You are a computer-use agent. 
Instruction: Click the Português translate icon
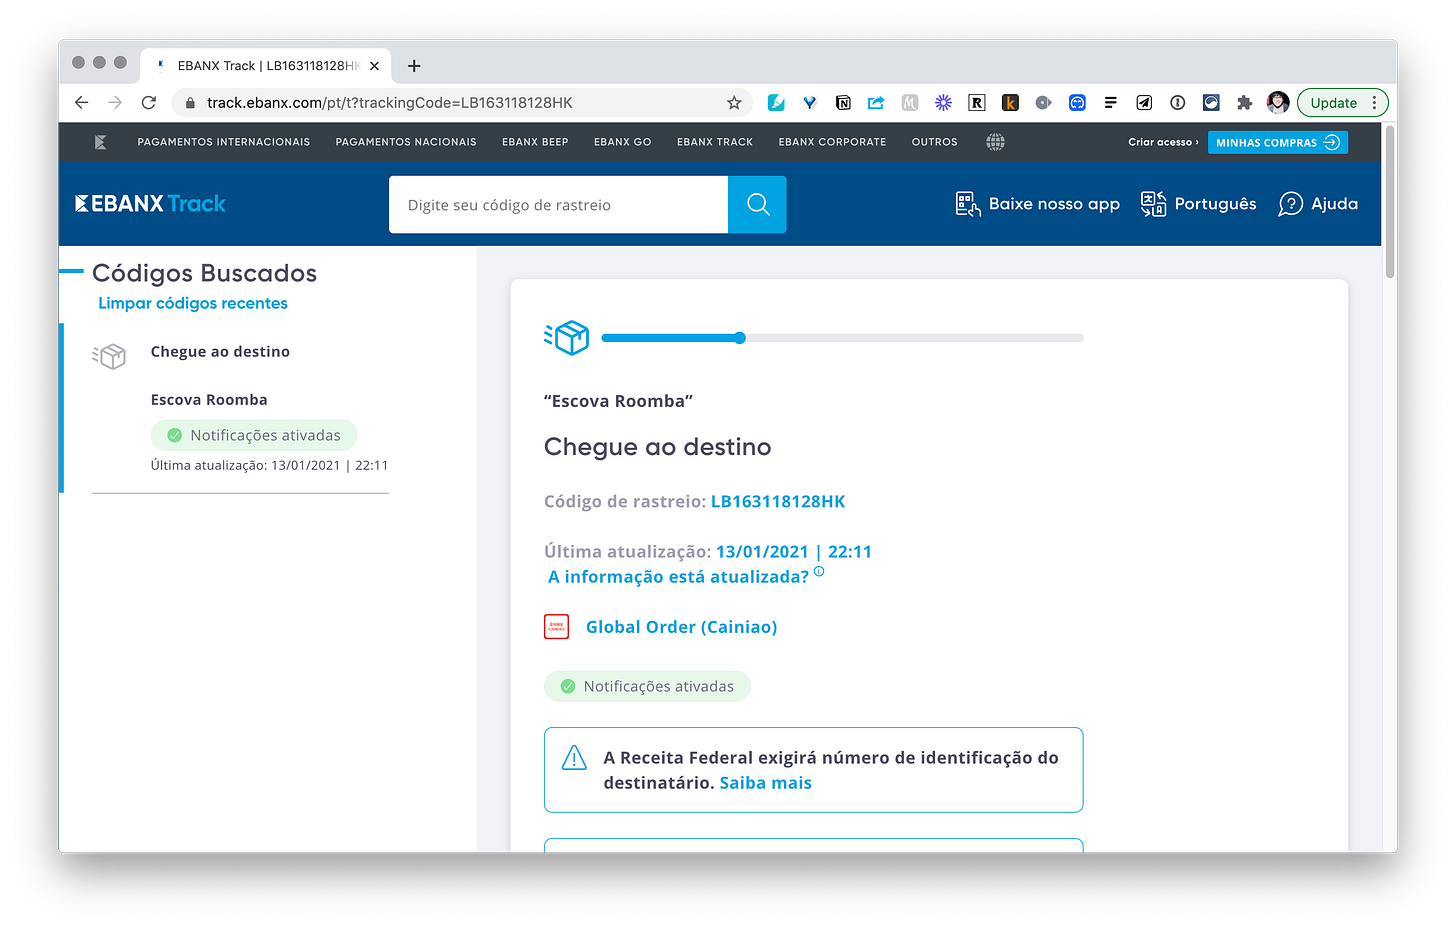point(1153,204)
